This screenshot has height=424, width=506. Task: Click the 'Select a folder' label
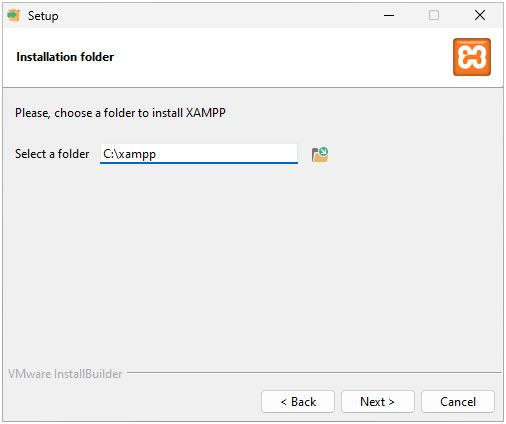[x=52, y=154]
